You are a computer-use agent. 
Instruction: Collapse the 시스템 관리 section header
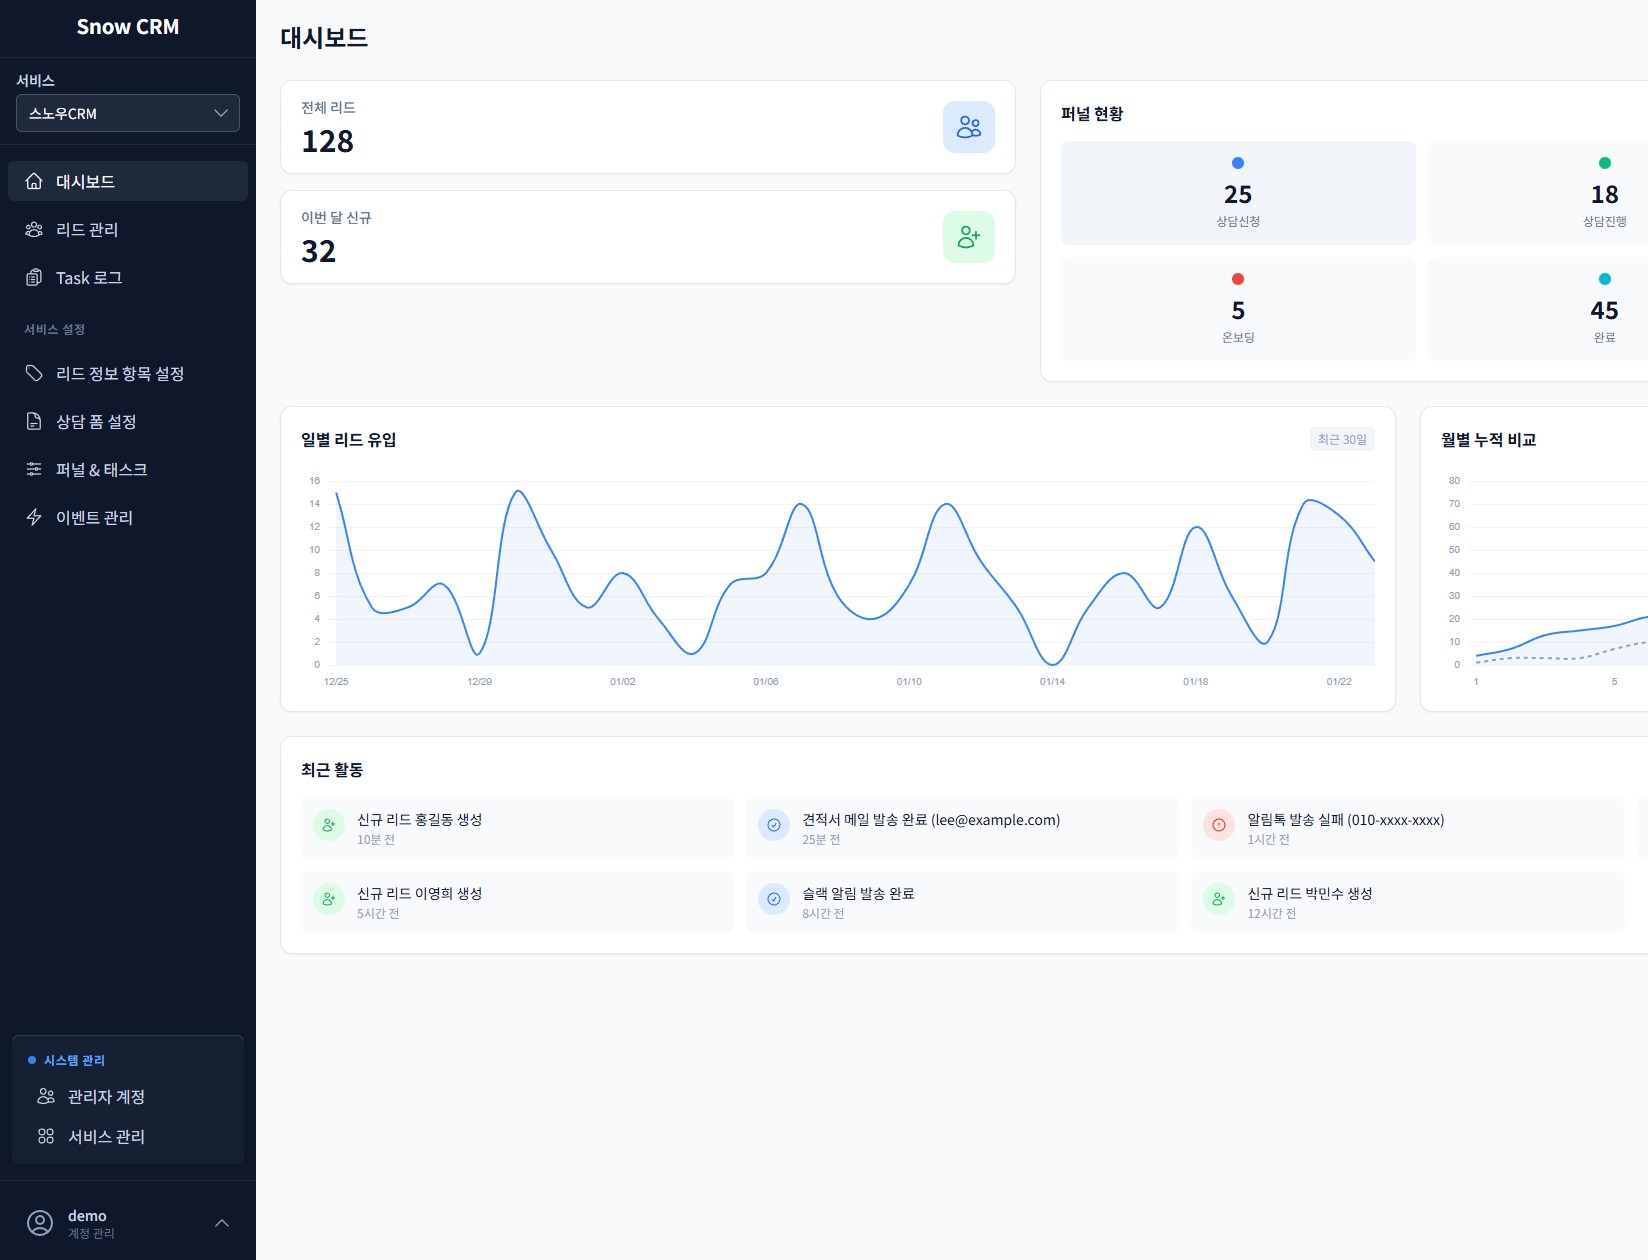point(74,1060)
